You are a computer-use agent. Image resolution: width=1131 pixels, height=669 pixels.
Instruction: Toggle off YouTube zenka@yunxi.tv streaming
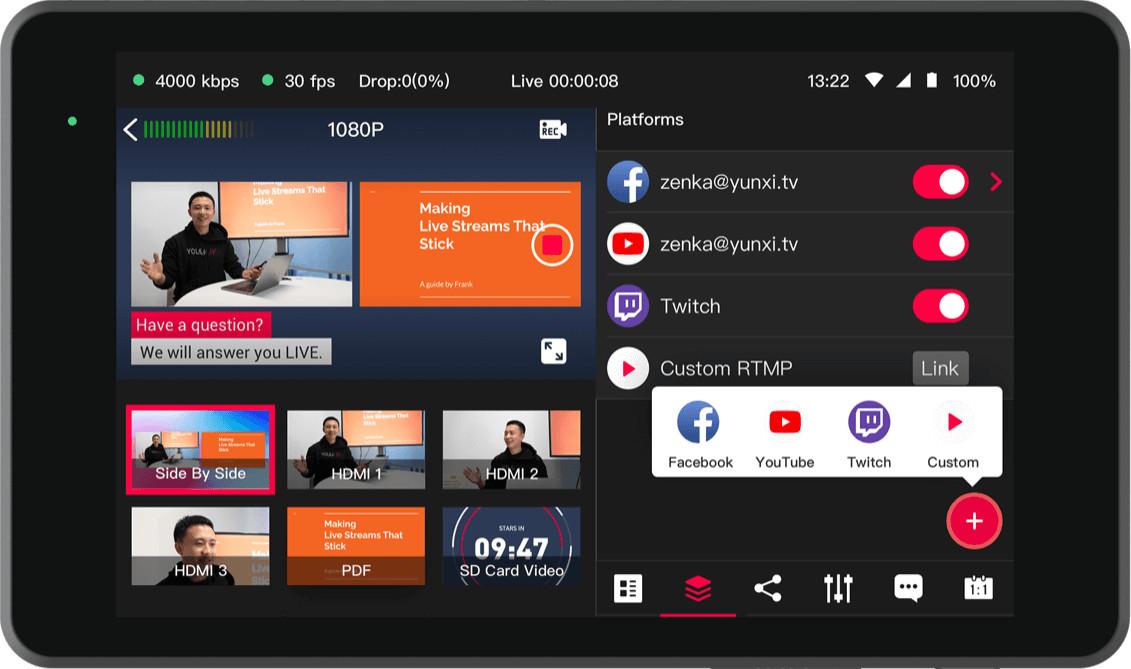941,244
